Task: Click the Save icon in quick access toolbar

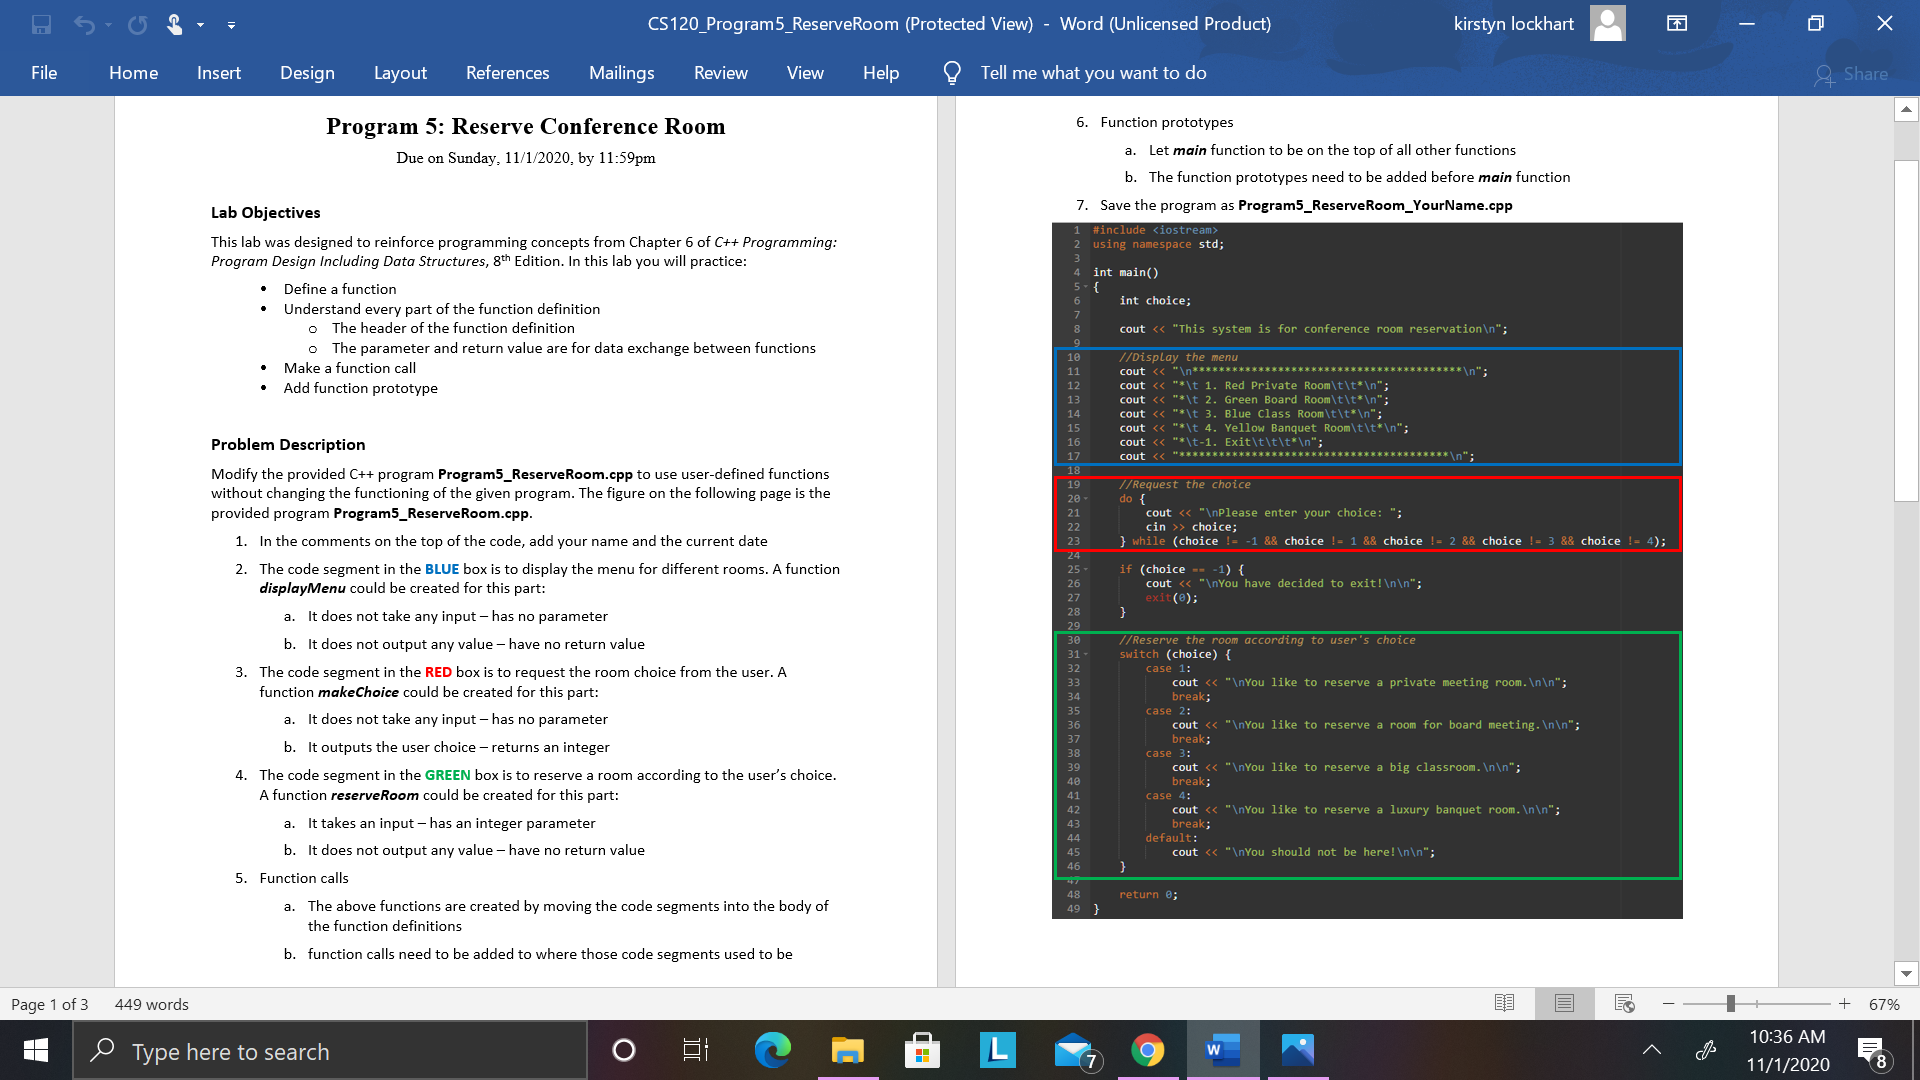Action: coord(41,24)
